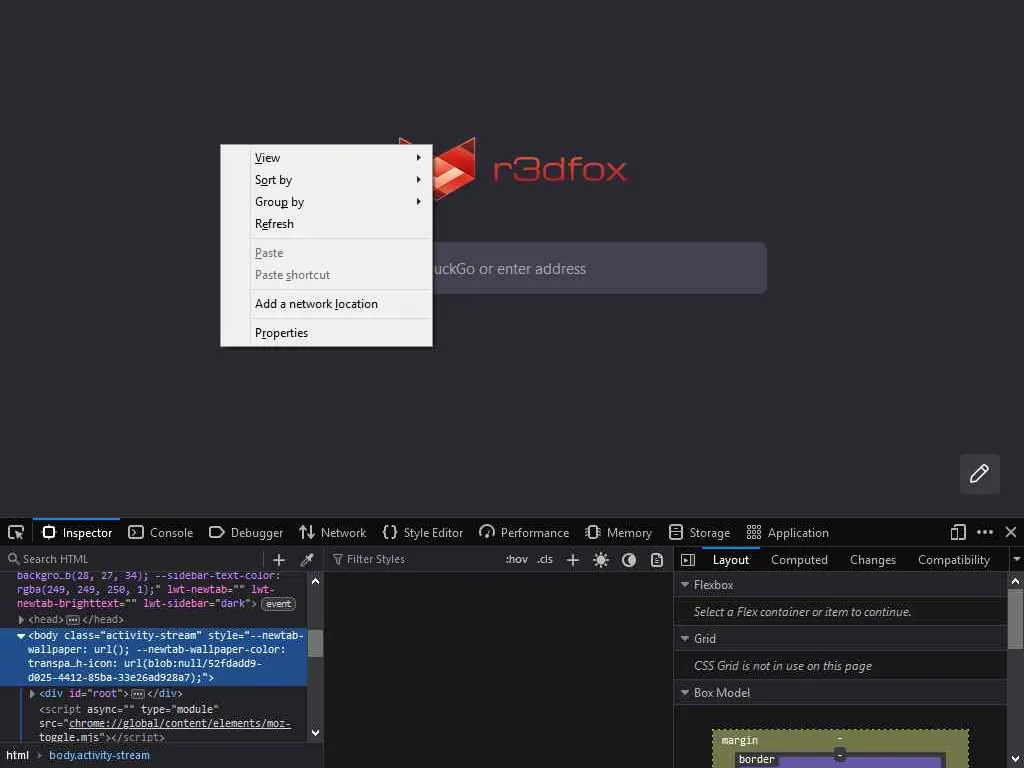Click the pencil customize new tab button
1024x768 pixels.
coord(980,473)
